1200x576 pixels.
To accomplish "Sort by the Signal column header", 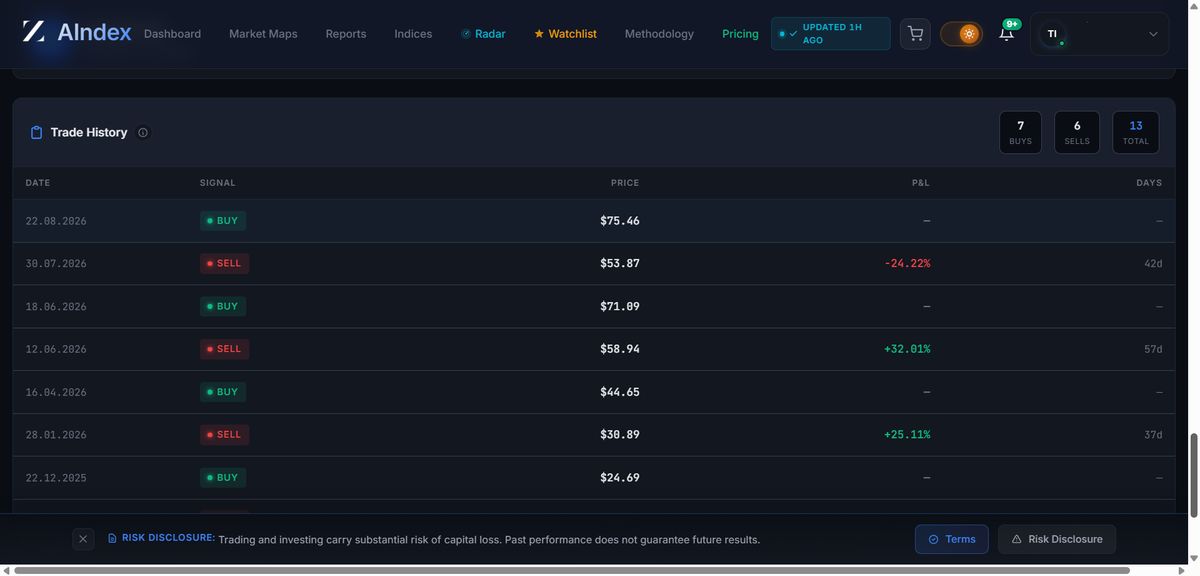I will [x=218, y=183].
